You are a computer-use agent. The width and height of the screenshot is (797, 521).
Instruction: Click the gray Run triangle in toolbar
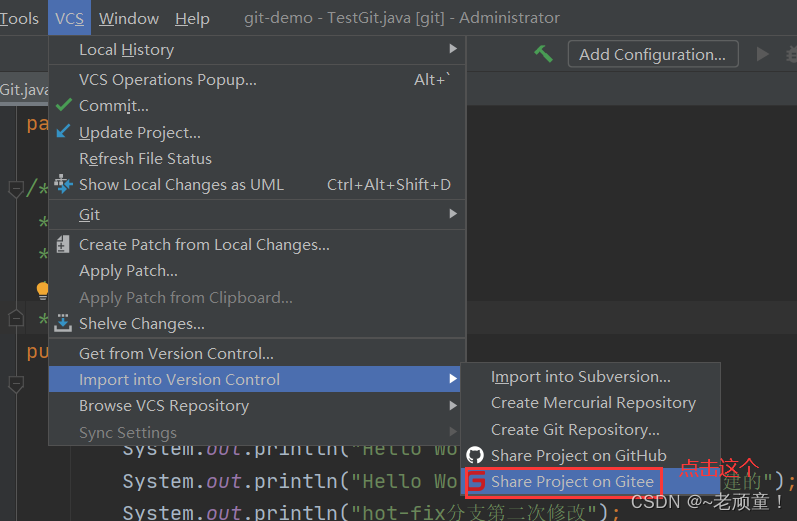(762, 54)
